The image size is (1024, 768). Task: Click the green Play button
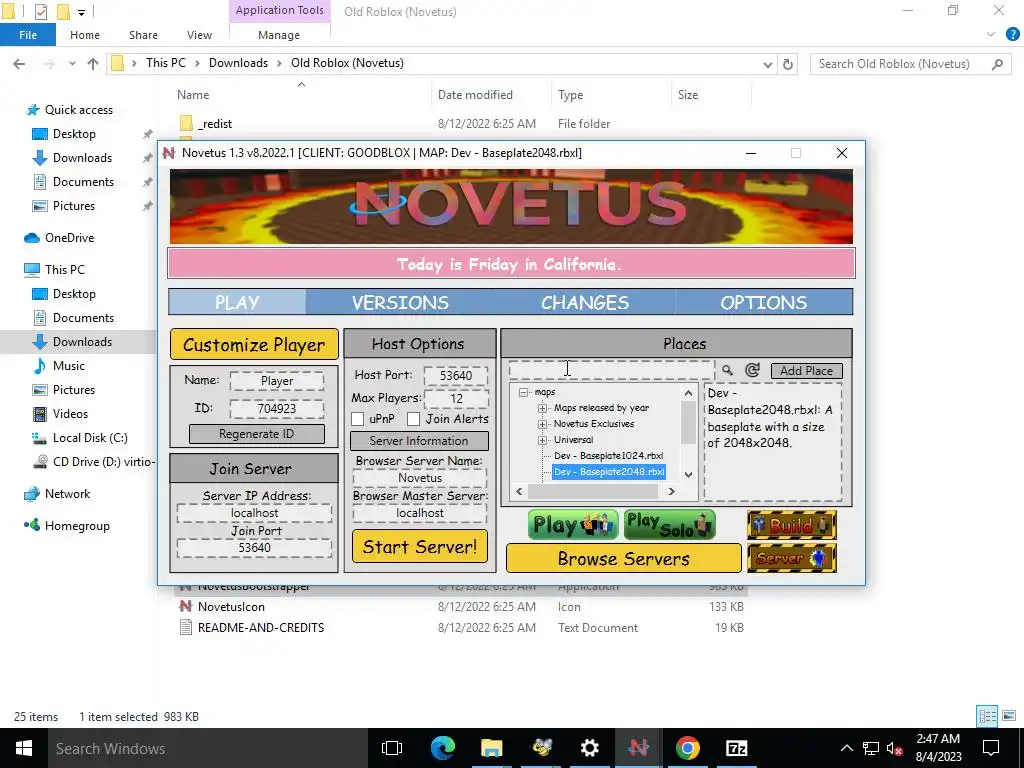(573, 525)
